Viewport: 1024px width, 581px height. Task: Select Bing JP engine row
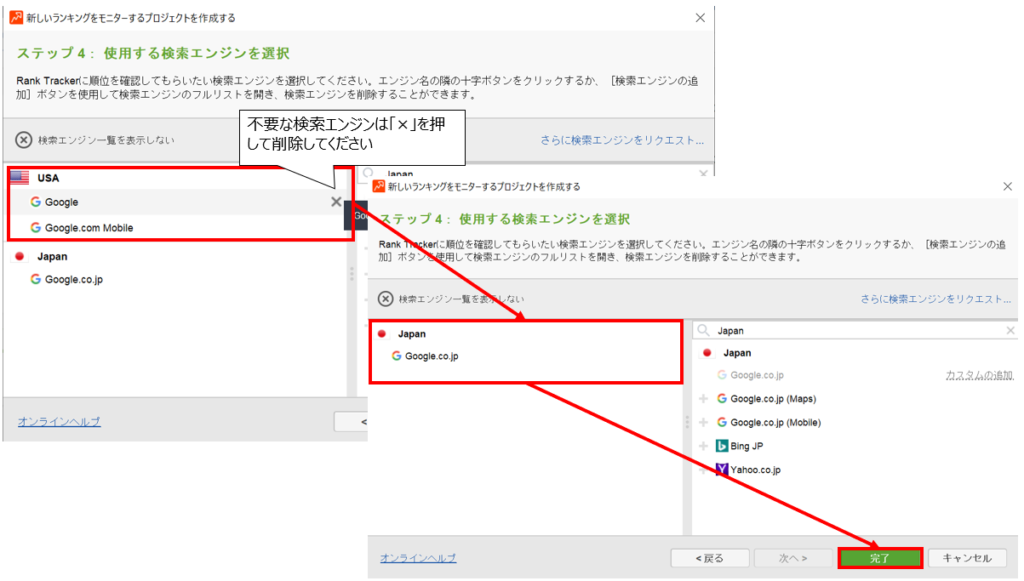(739, 446)
